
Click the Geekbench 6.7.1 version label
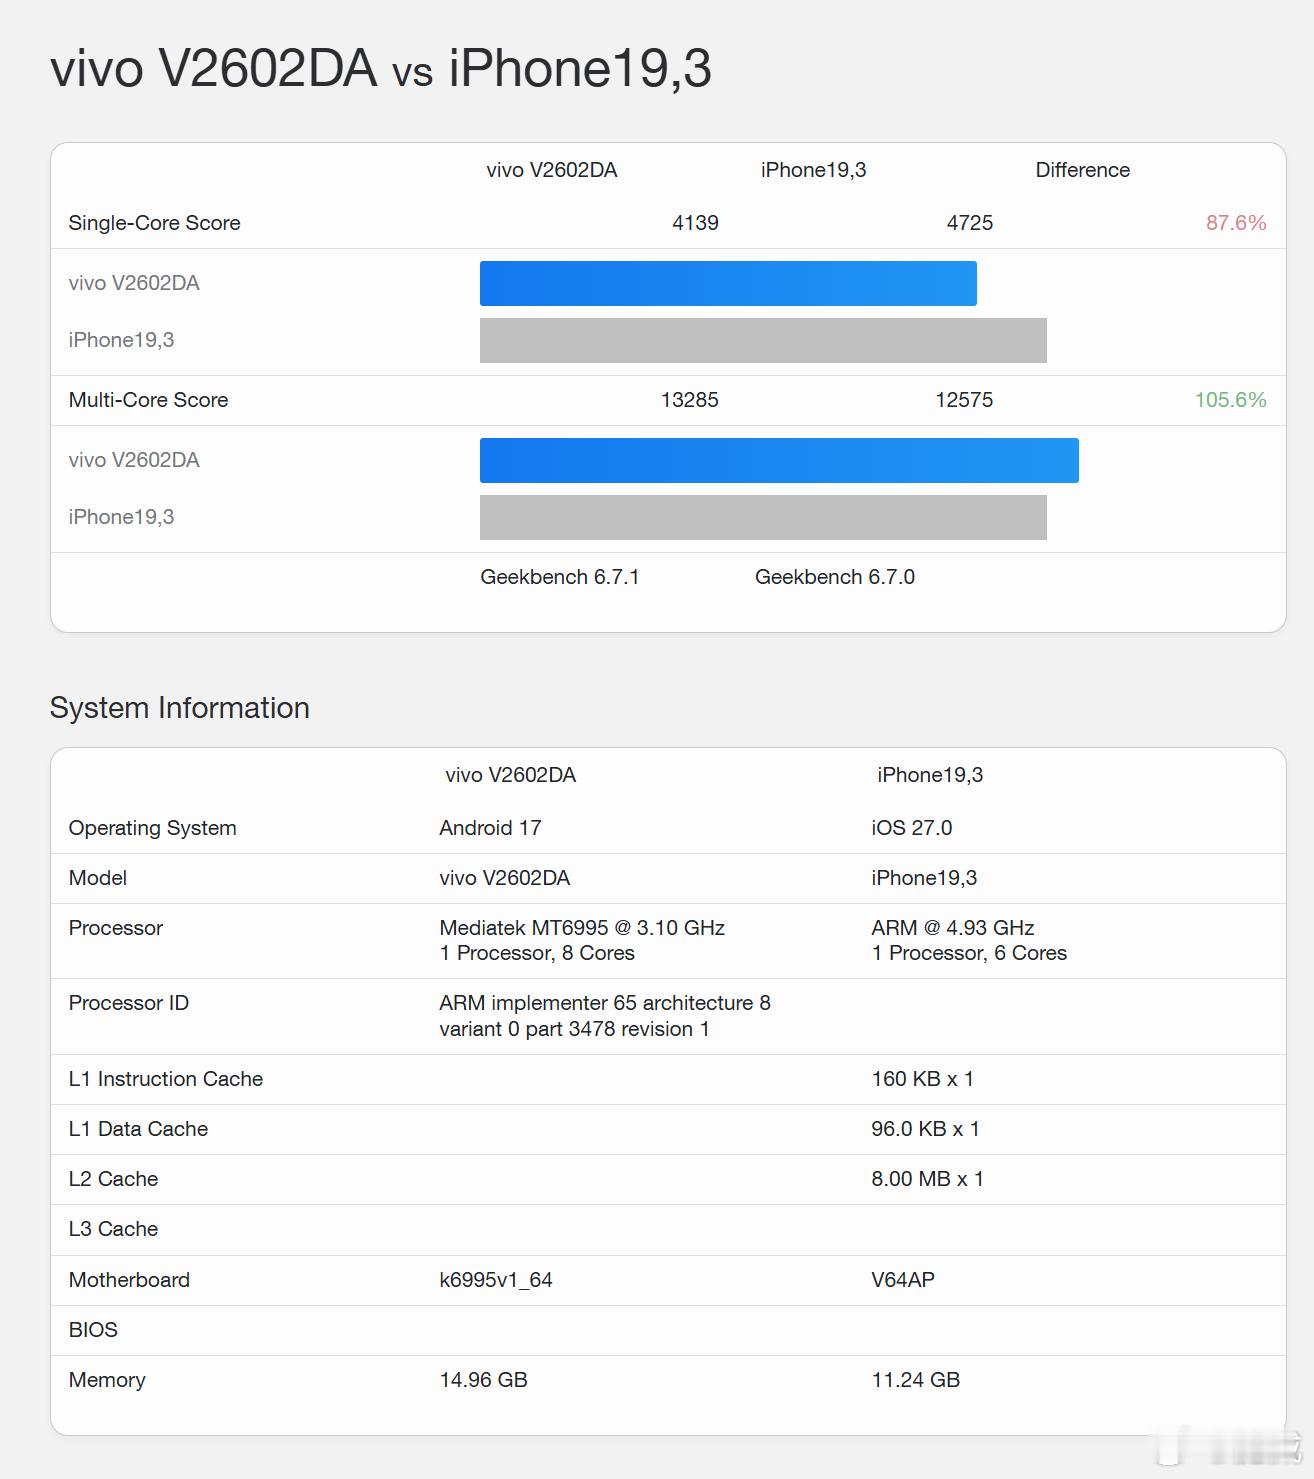[560, 577]
